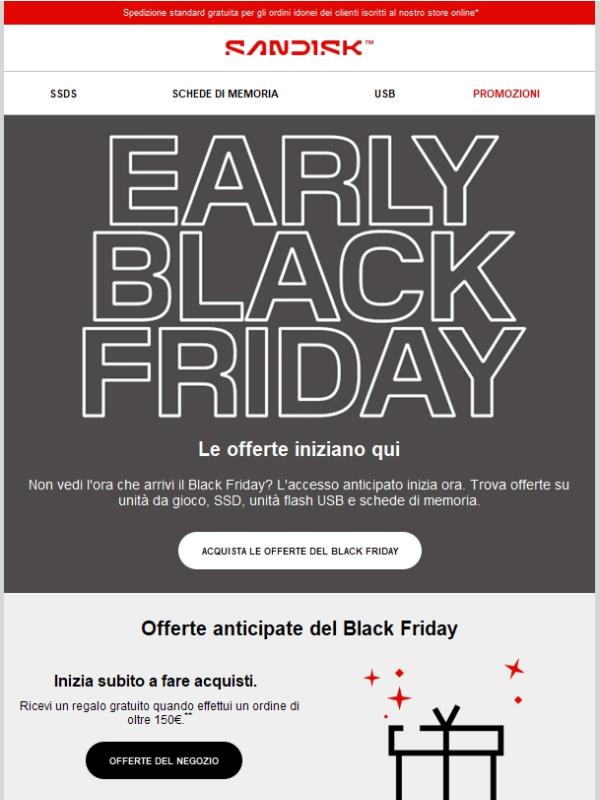Click the SanDisk logo
The height and width of the screenshot is (800, 600).
pos(290,47)
